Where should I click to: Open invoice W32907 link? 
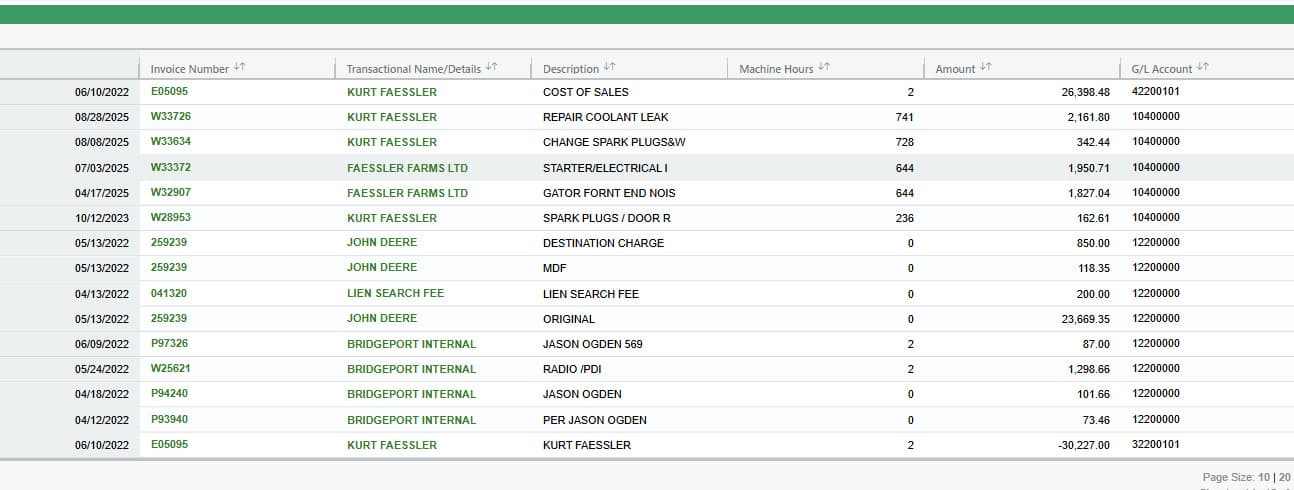point(170,193)
